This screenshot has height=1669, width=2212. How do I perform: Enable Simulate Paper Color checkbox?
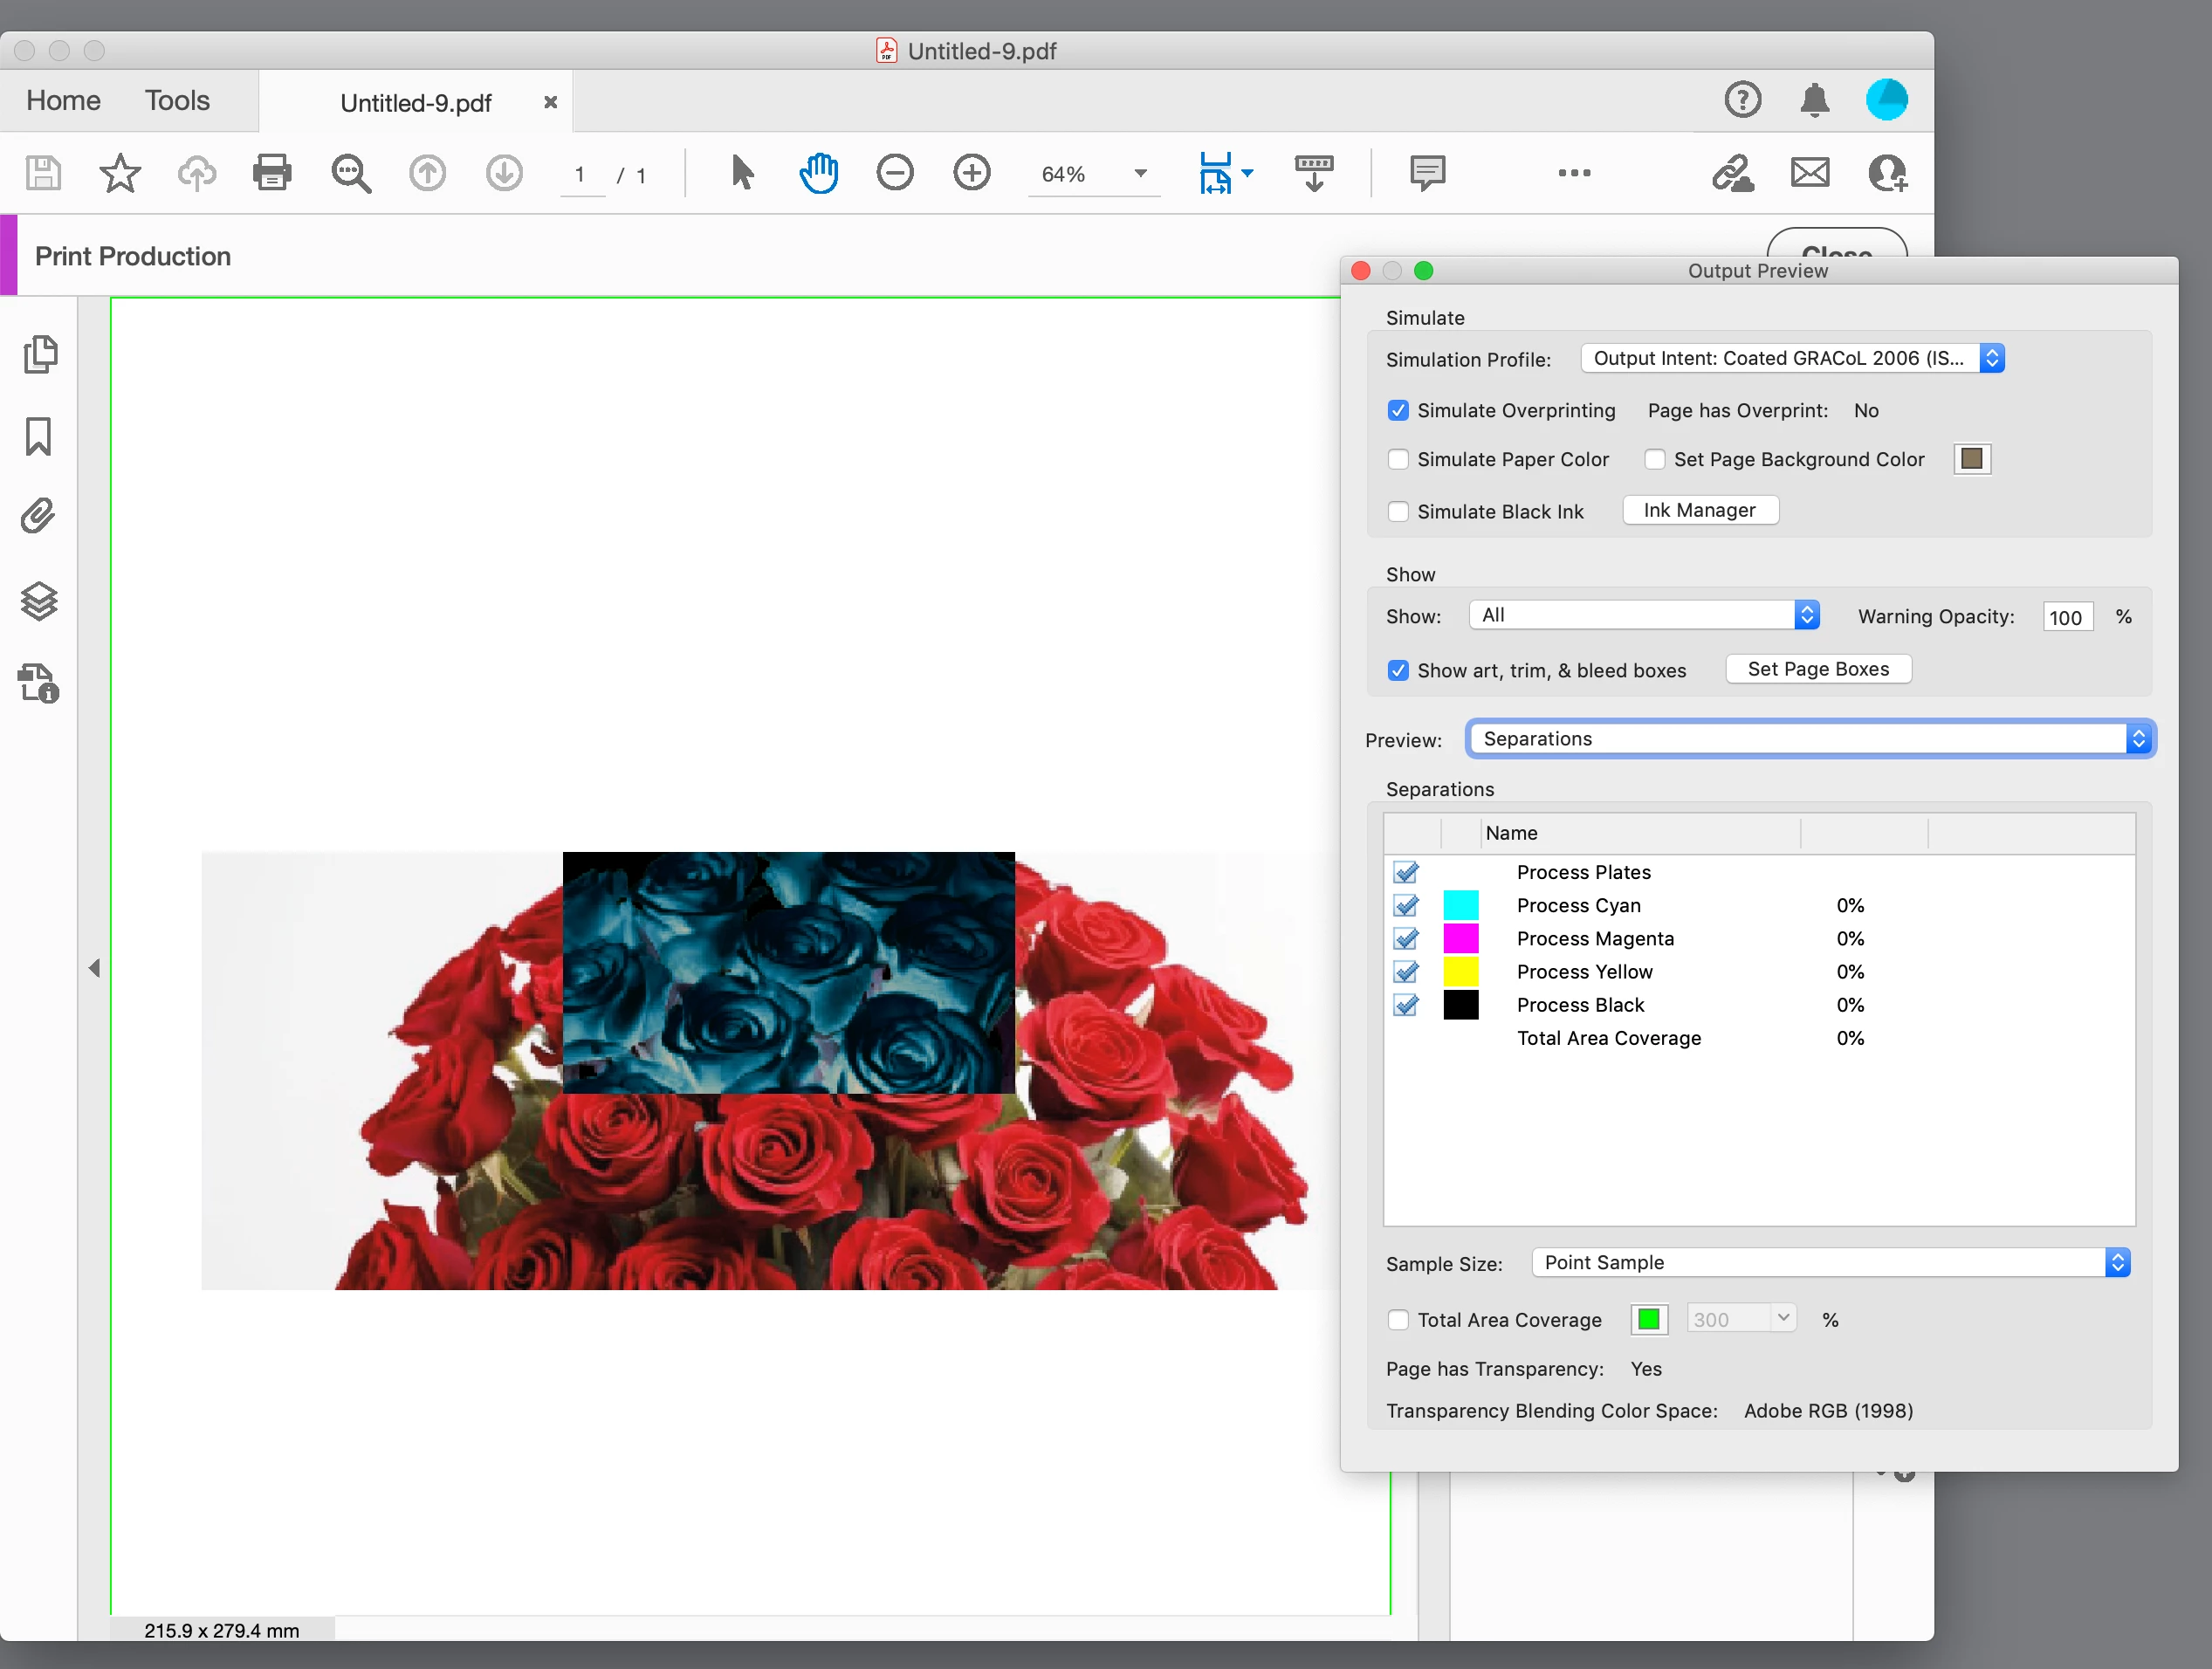[1398, 459]
